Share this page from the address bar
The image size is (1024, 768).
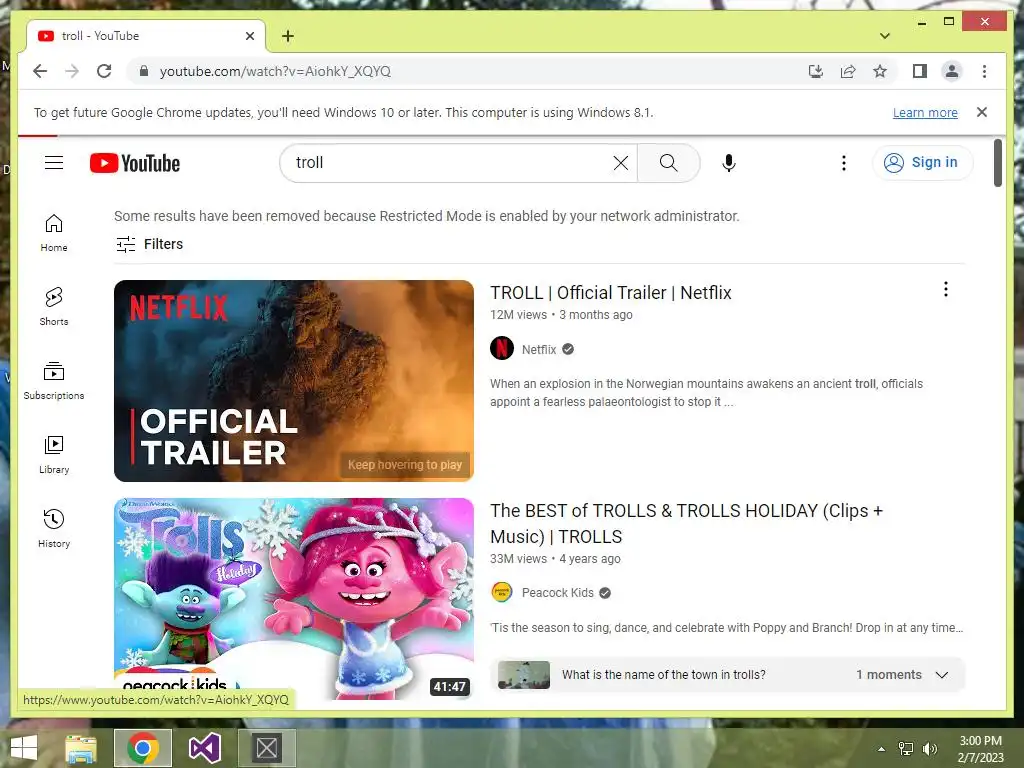848,71
